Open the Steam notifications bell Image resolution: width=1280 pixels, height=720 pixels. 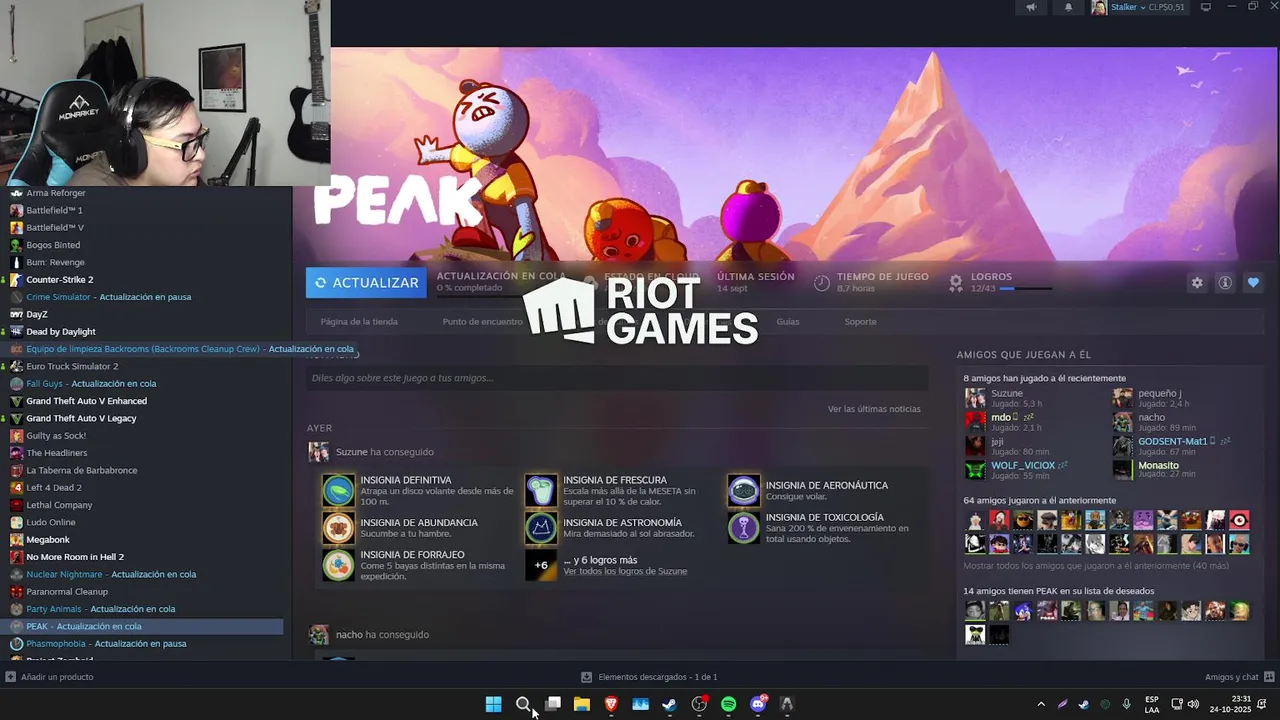coord(1068,7)
